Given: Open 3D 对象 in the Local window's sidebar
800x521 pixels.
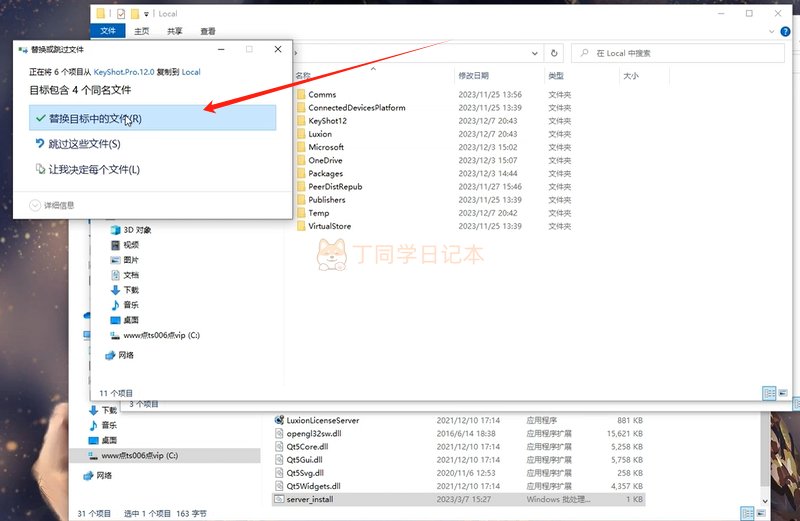Looking at the screenshot, I should 131,230.
